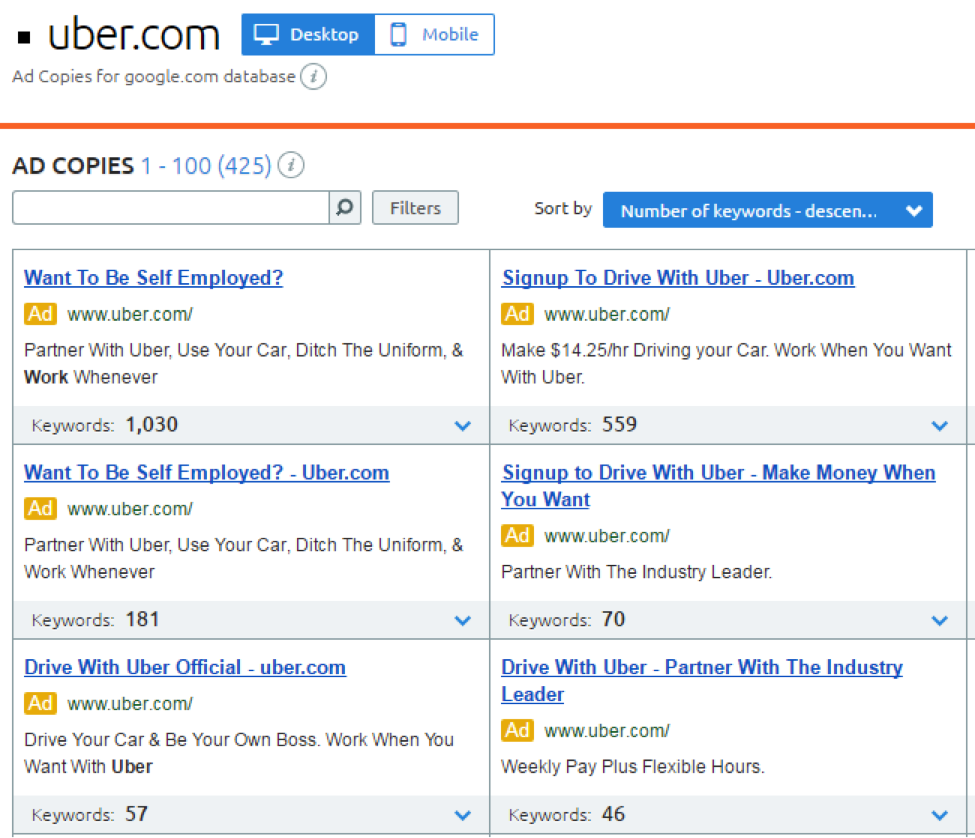This screenshot has height=838, width=975.
Task: Open 'Drive With Uber Official - uber.com' link
Action: (185, 667)
